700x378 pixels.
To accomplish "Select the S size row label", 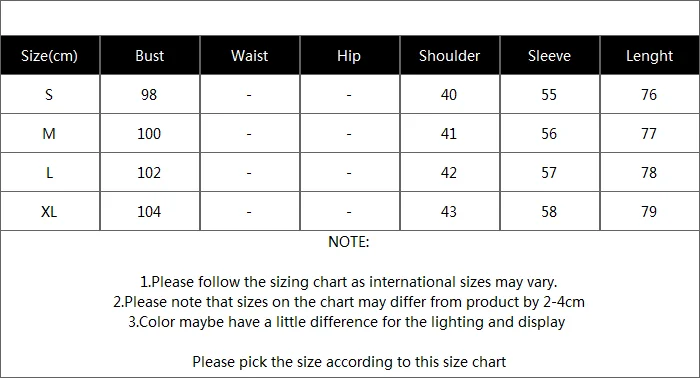I will (50, 94).
